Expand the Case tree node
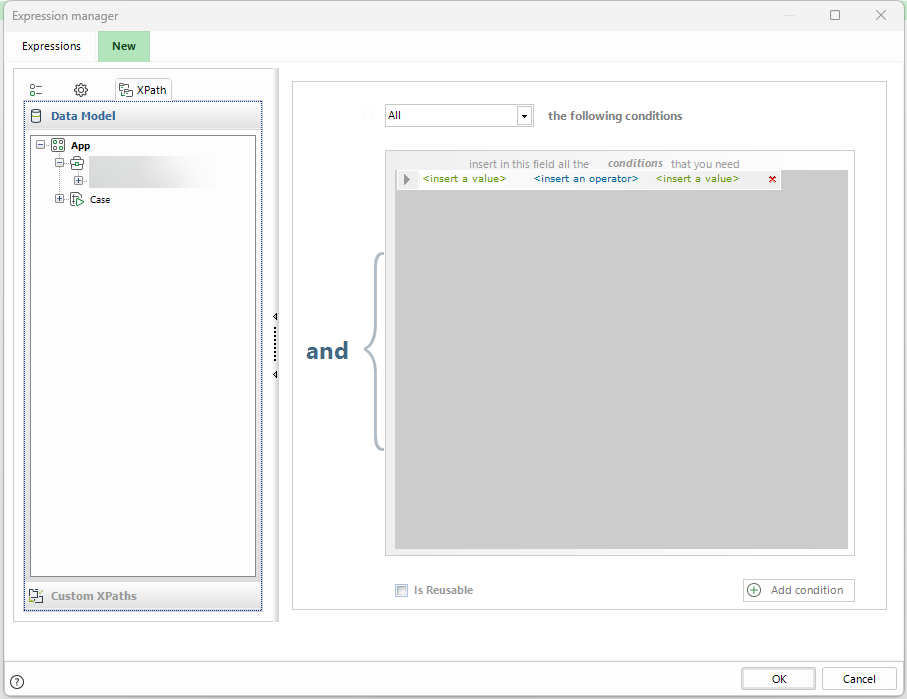The image size is (907, 699). 59,199
